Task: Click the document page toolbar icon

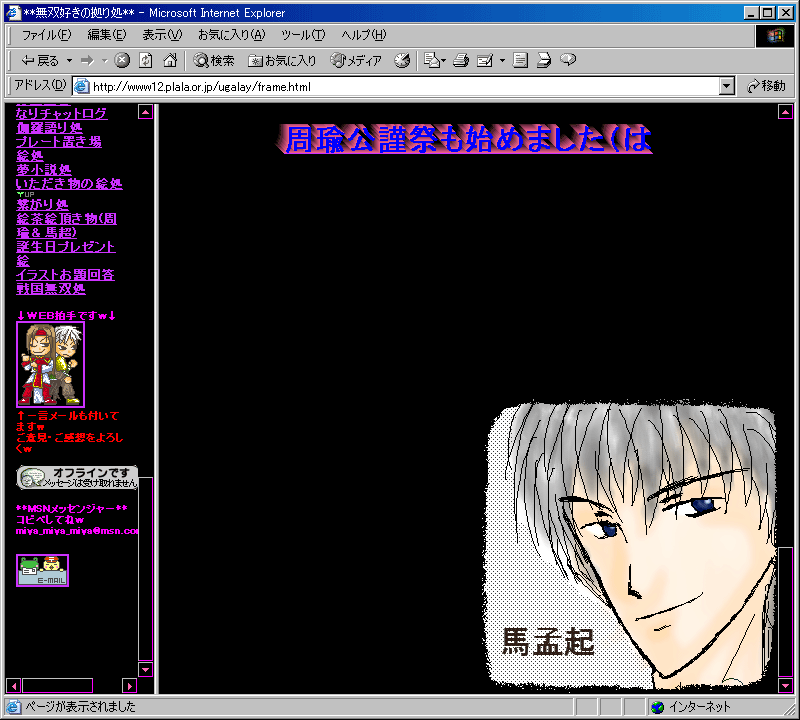Action: click(520, 61)
